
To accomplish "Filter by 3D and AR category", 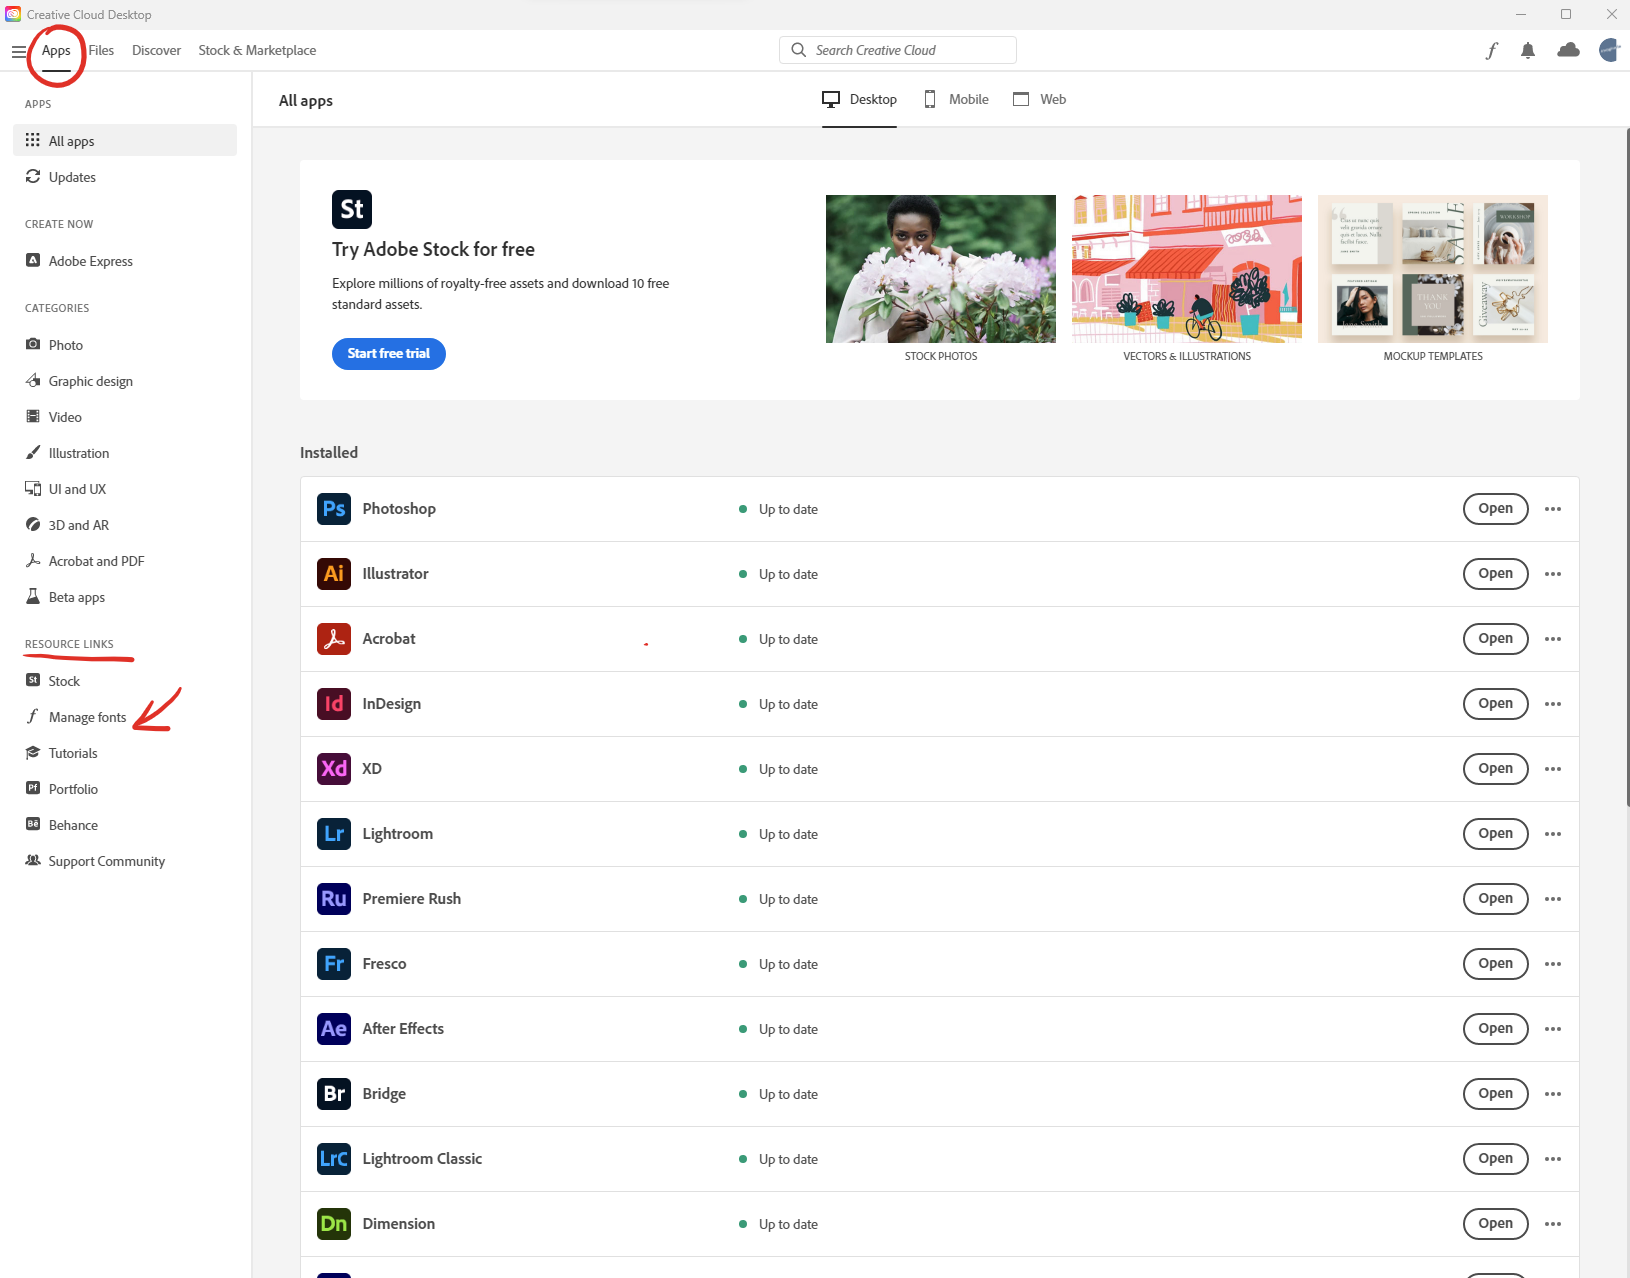I will pos(125,525).
